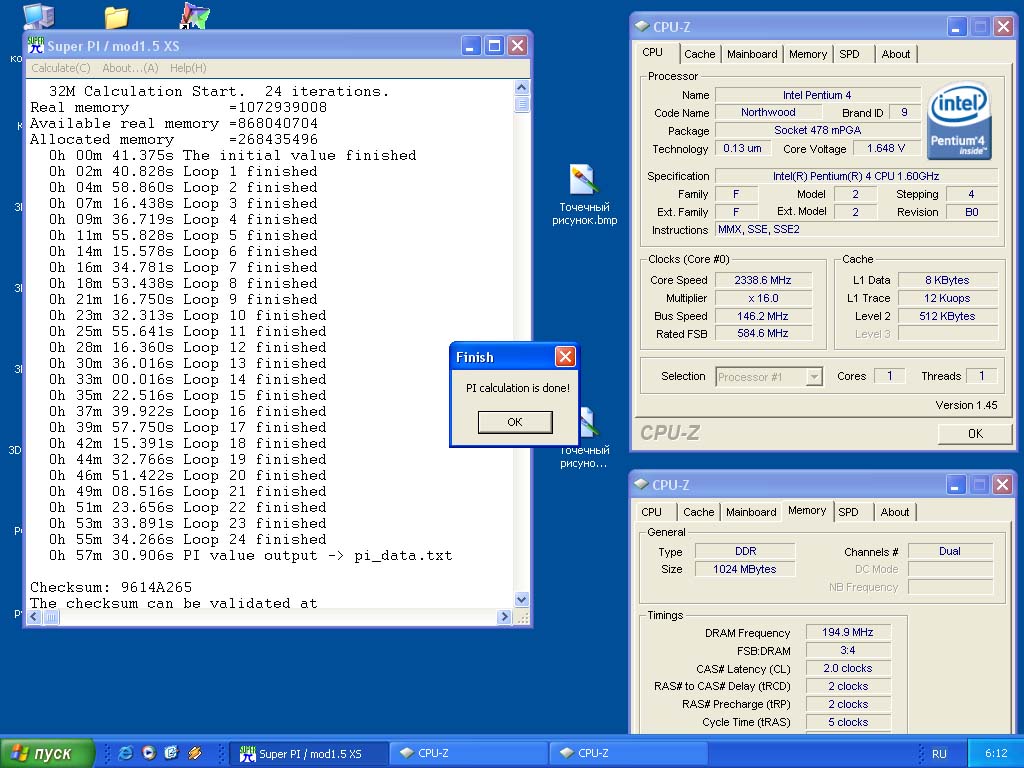Open SPD tab in lower CPU-Z window
Image resolution: width=1024 pixels, height=768 pixels.
pyautogui.click(x=848, y=512)
